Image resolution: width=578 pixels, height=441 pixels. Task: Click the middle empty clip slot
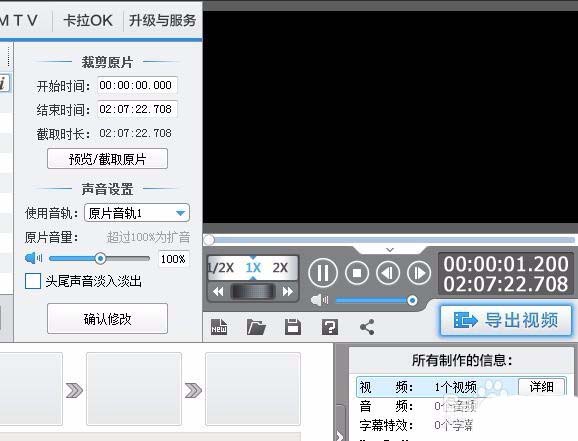pyautogui.click(x=134, y=389)
